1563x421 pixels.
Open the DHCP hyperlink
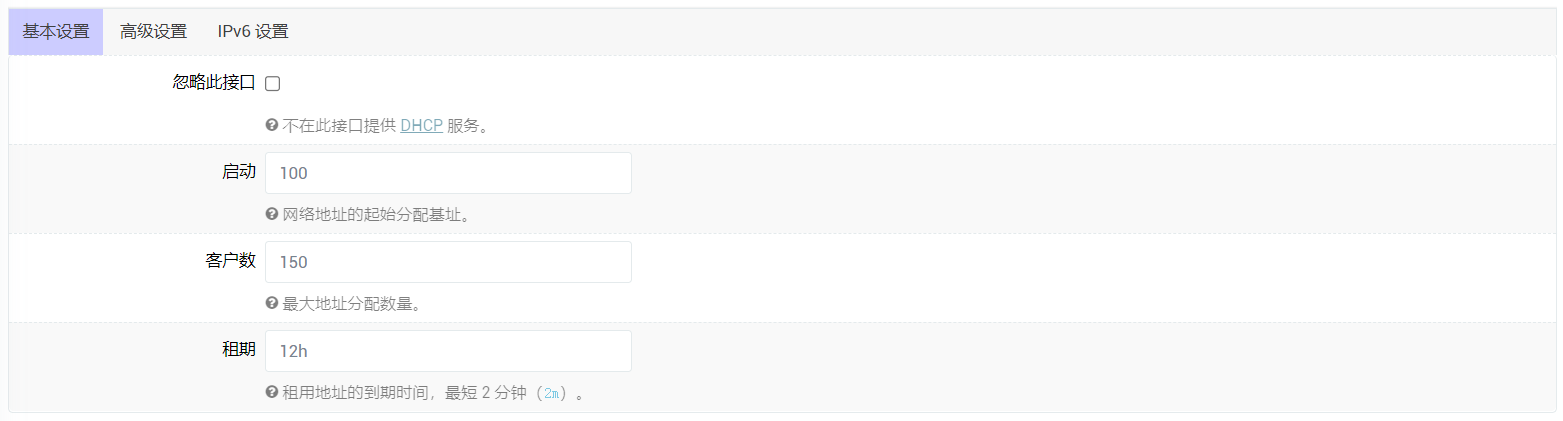pos(421,126)
